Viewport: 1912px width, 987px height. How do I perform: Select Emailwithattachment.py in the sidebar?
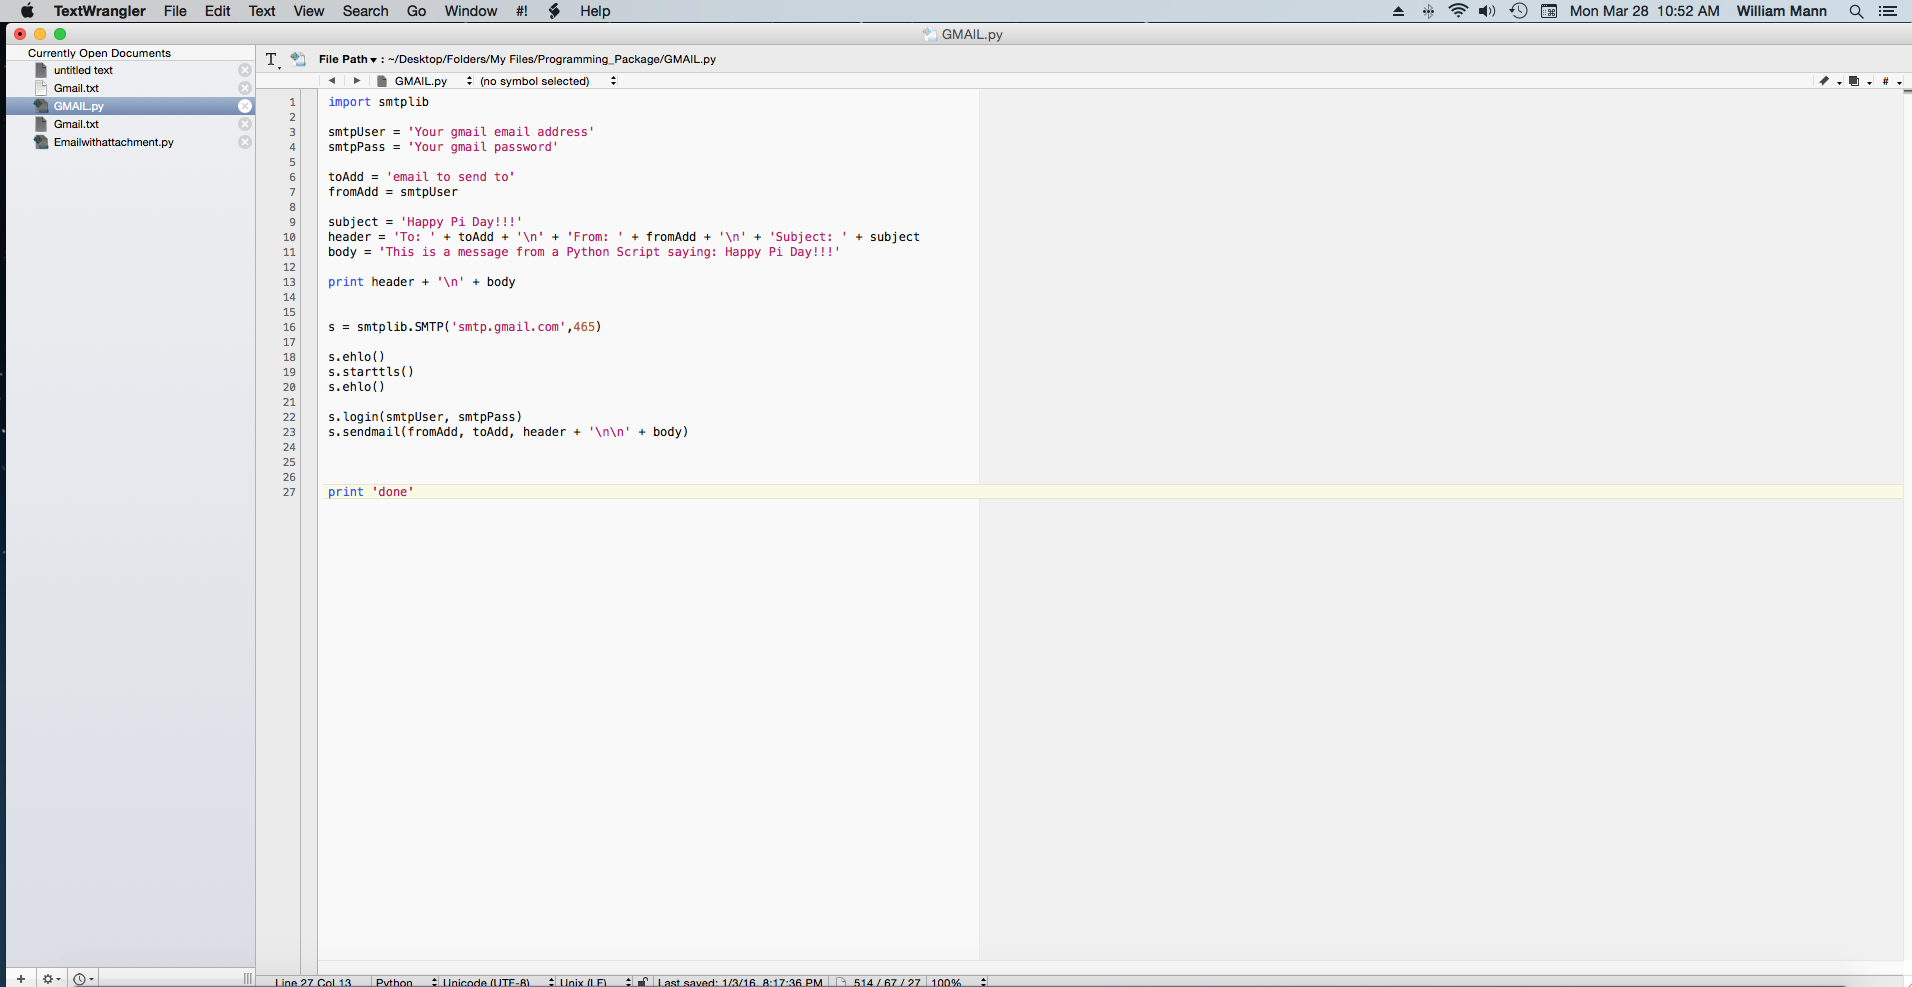(x=130, y=142)
